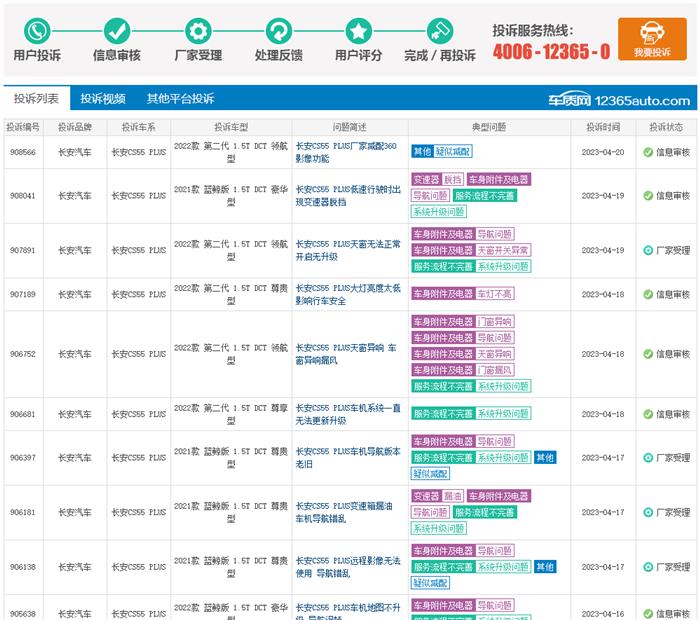Image resolution: width=700 pixels, height=620 pixels.
Task: Click the 处理反馈 refresh step icon
Action: coord(279,31)
